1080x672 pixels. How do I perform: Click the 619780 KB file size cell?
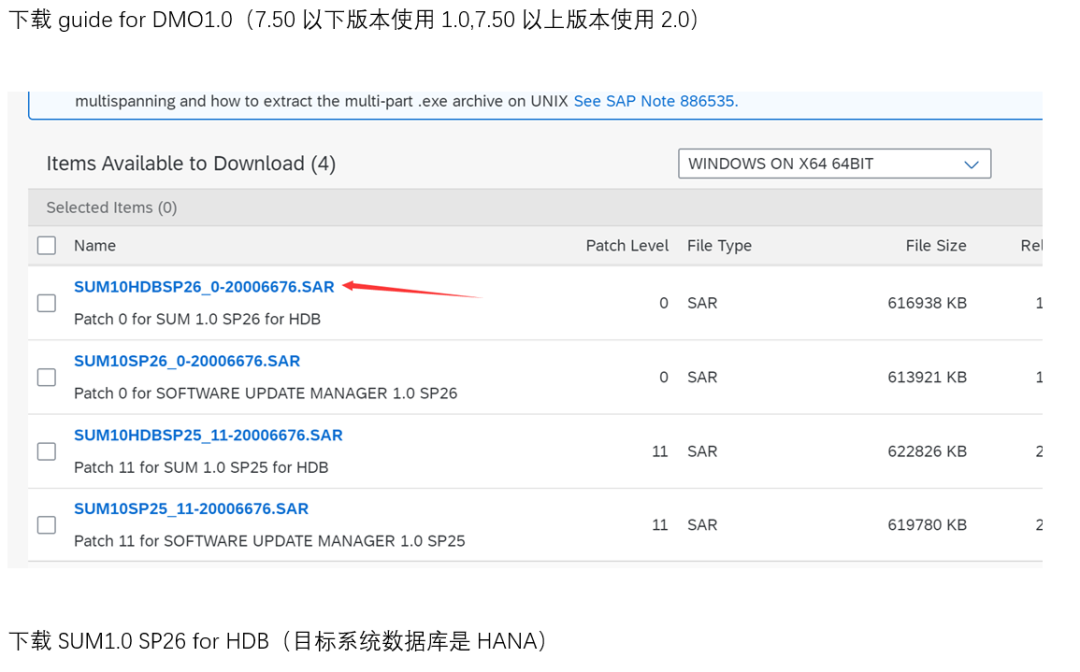point(926,525)
